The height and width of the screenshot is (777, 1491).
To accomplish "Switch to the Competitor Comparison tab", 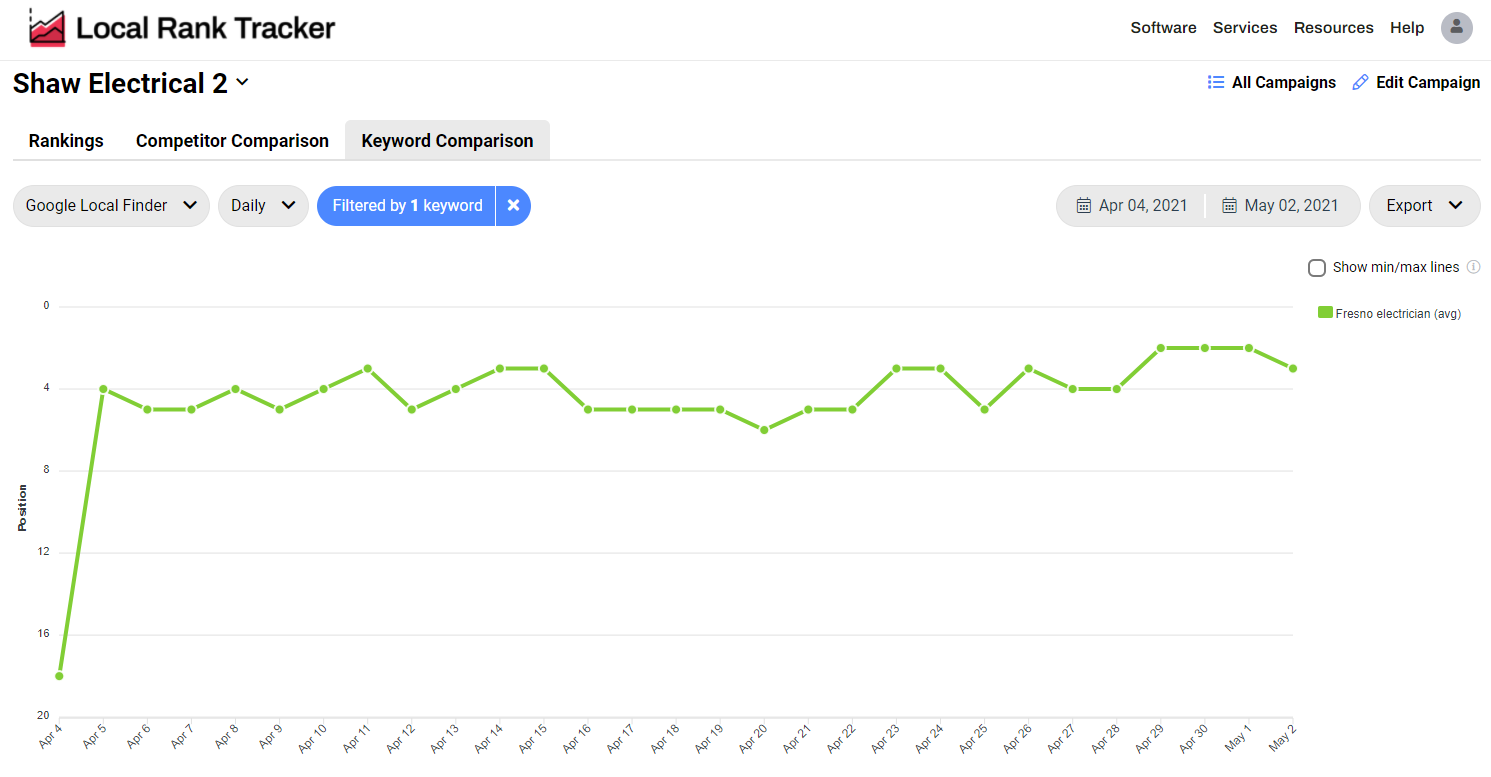I will 232,141.
